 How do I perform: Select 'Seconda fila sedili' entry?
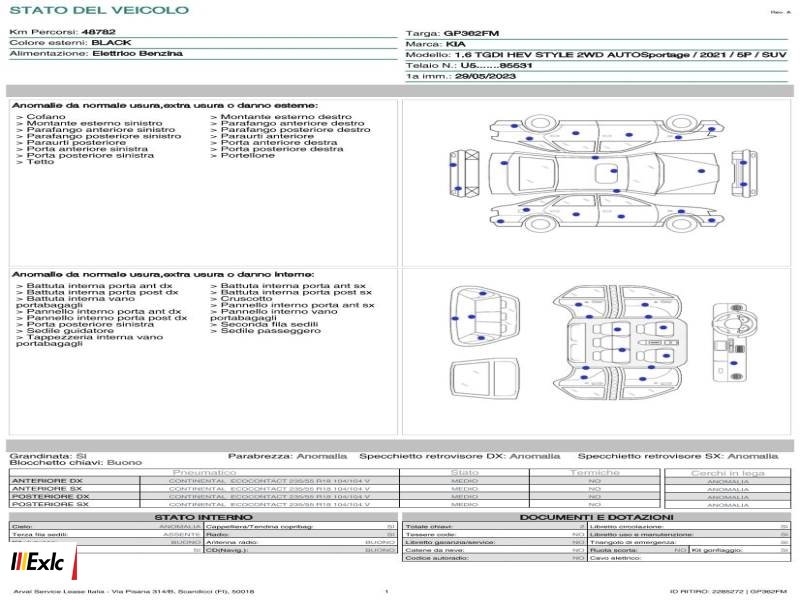[x=264, y=324]
